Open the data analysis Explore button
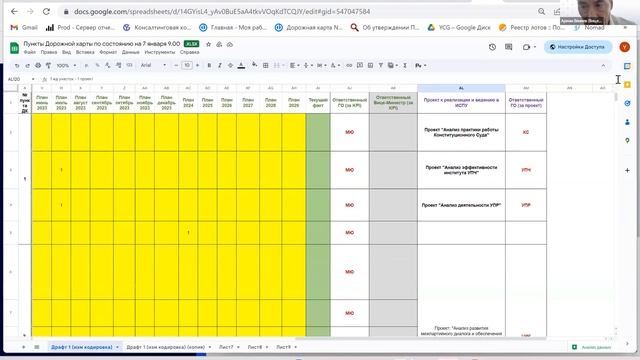This screenshot has width=640, height=360. (592, 347)
